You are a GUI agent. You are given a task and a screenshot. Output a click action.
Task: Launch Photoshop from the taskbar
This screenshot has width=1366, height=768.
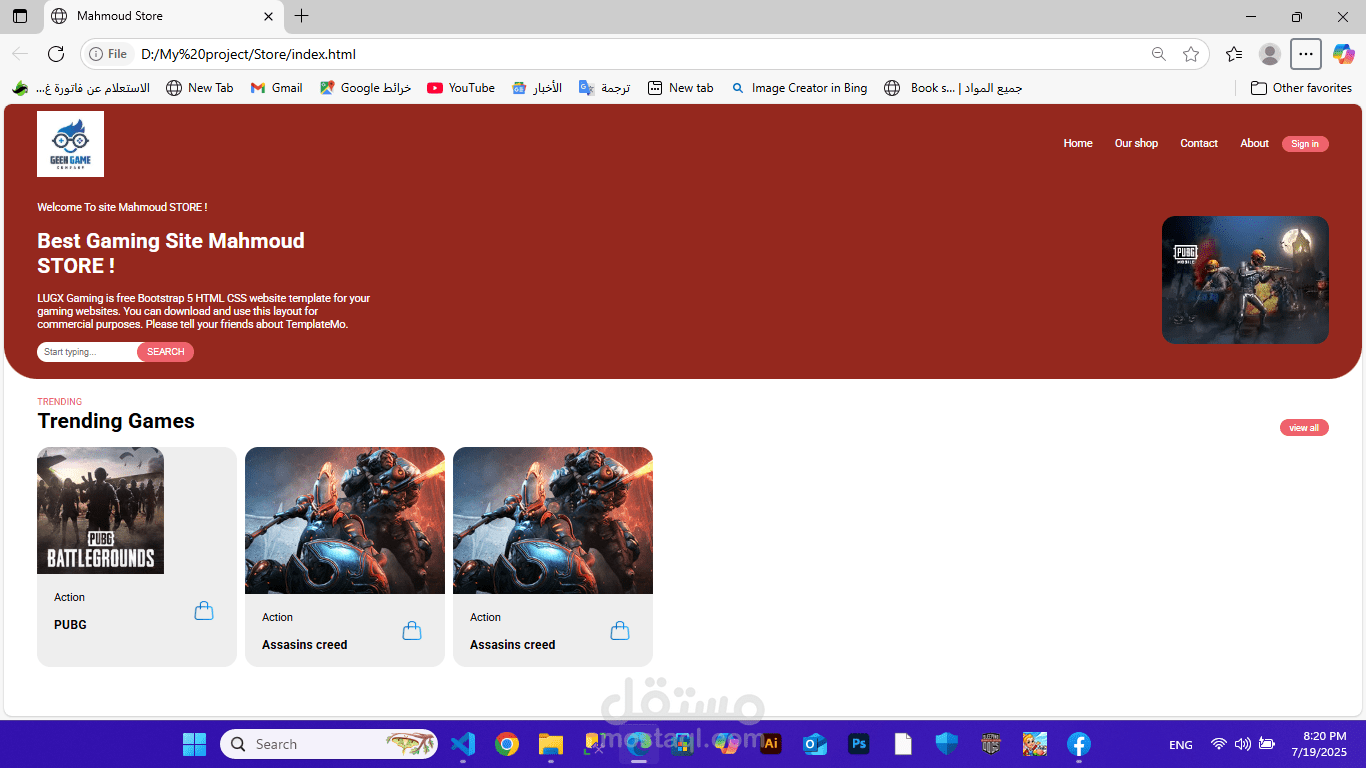coord(858,744)
